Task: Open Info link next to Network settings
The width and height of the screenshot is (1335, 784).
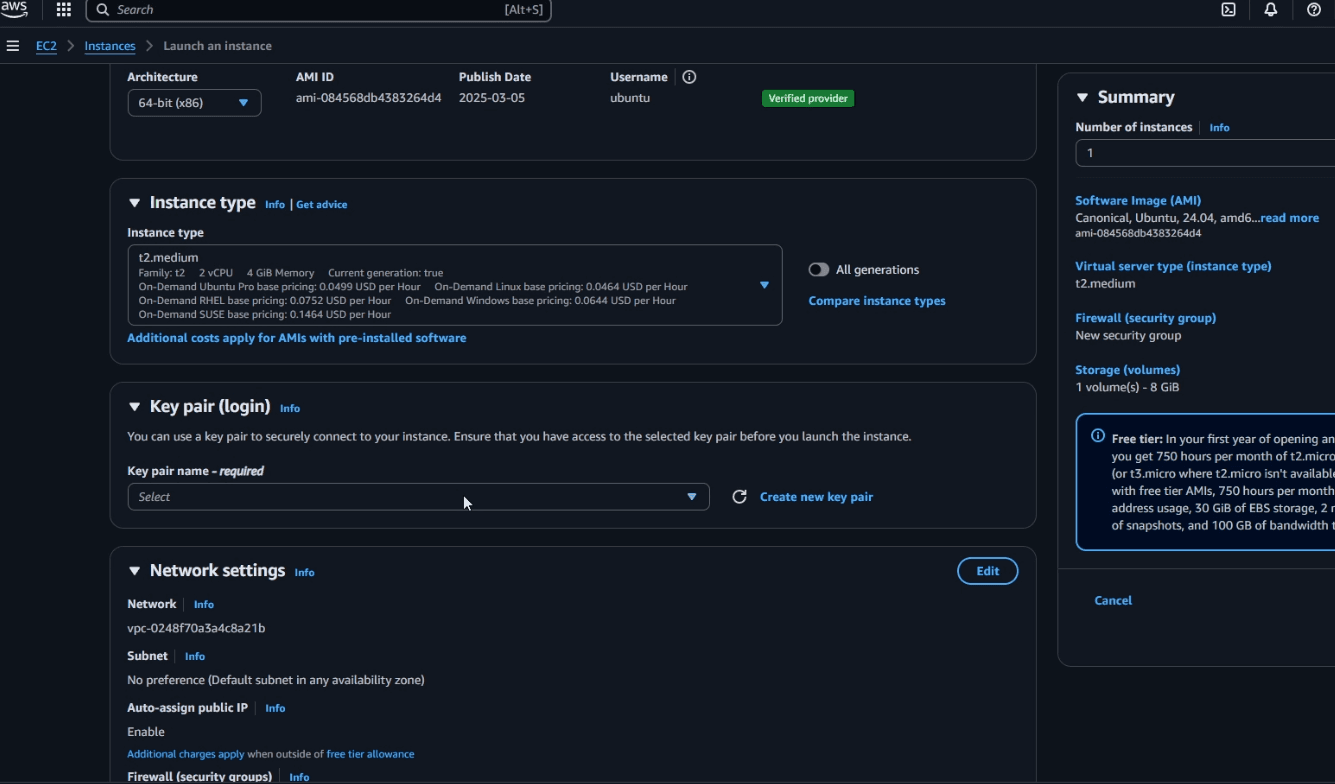Action: coord(305,573)
